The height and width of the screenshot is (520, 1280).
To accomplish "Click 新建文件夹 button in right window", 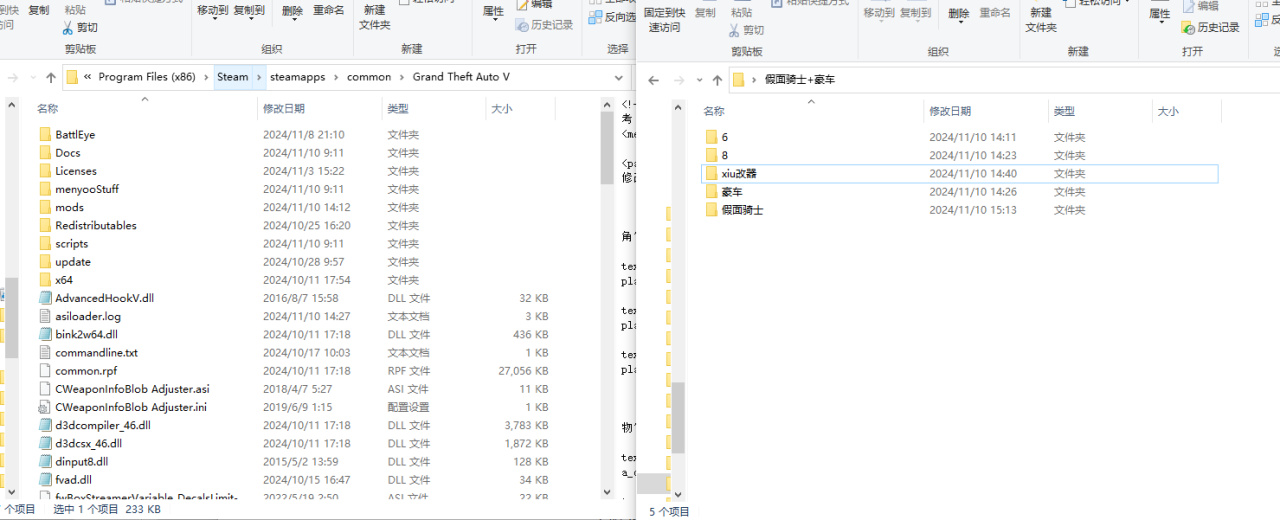I will (x=1041, y=20).
